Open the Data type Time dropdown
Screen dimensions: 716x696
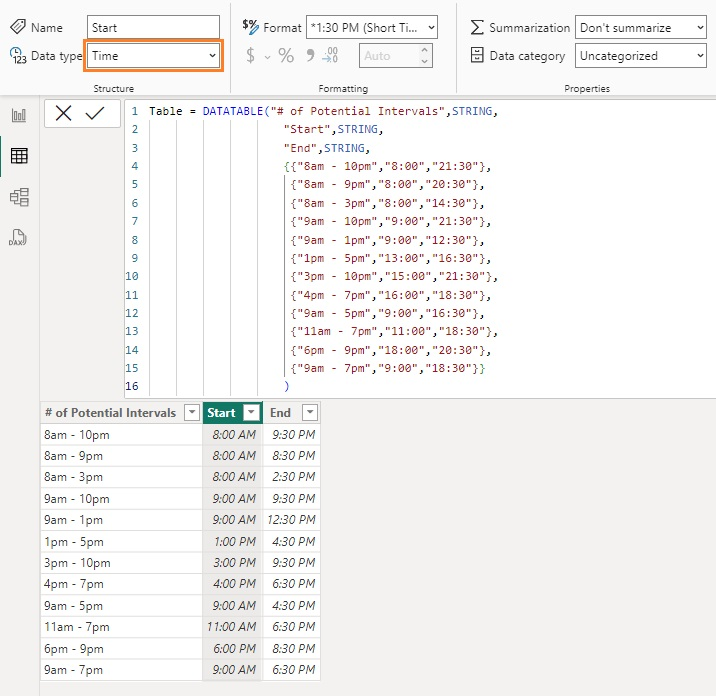153,56
